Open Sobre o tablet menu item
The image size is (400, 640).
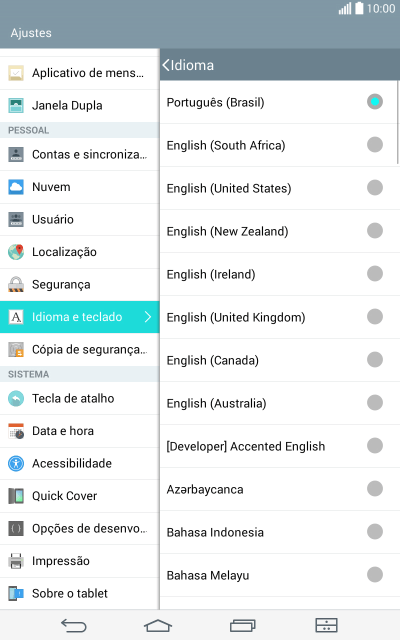pos(80,593)
